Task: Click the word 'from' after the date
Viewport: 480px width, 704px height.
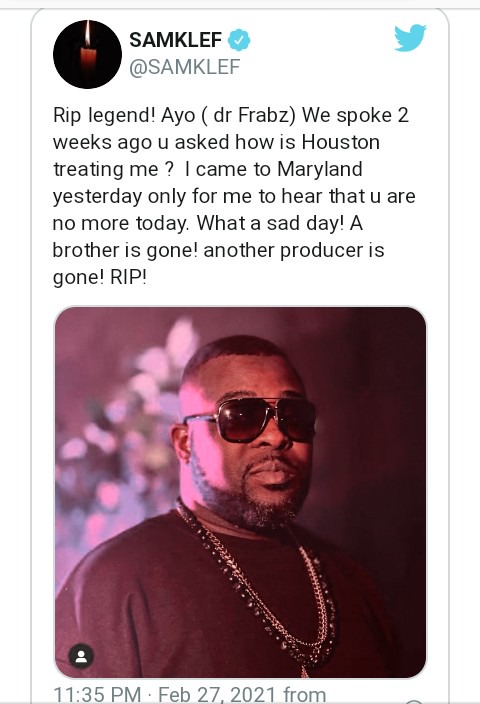Action: point(304,694)
